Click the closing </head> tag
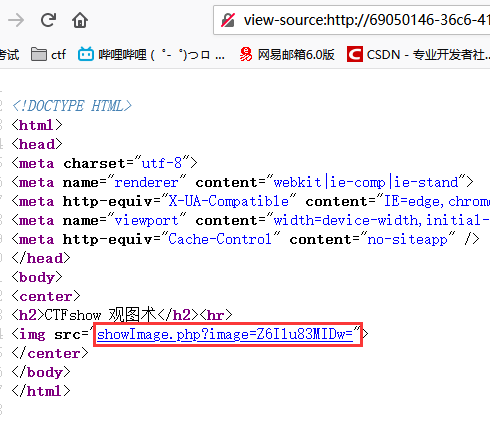This screenshot has width=490, height=422. coord(41,258)
